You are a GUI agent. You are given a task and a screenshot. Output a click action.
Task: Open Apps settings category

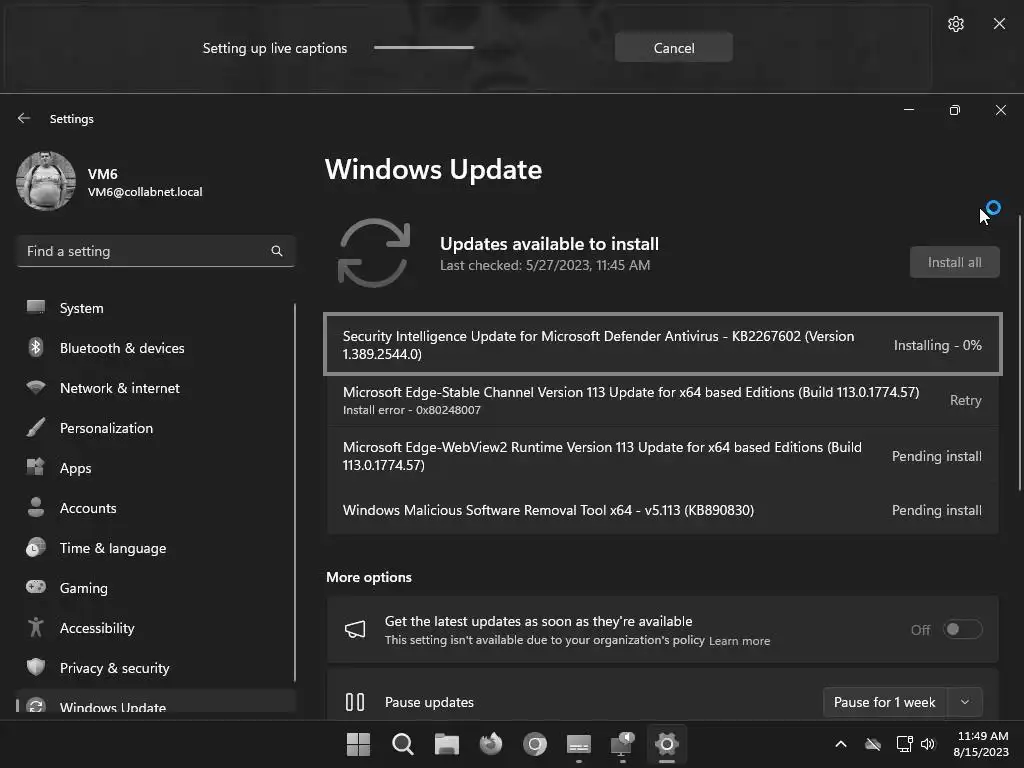pos(155,468)
